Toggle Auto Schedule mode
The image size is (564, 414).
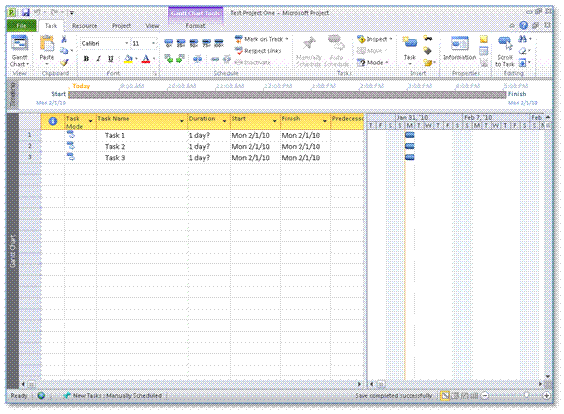pos(336,51)
